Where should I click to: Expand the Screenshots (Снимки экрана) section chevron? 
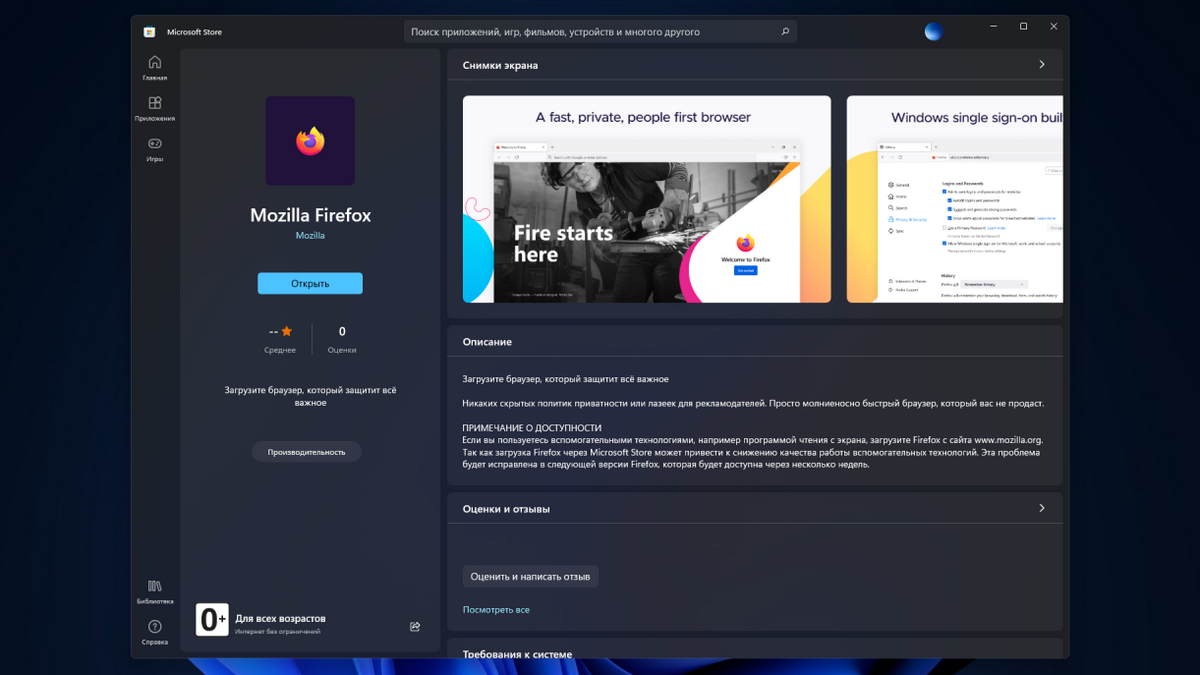pos(1041,65)
